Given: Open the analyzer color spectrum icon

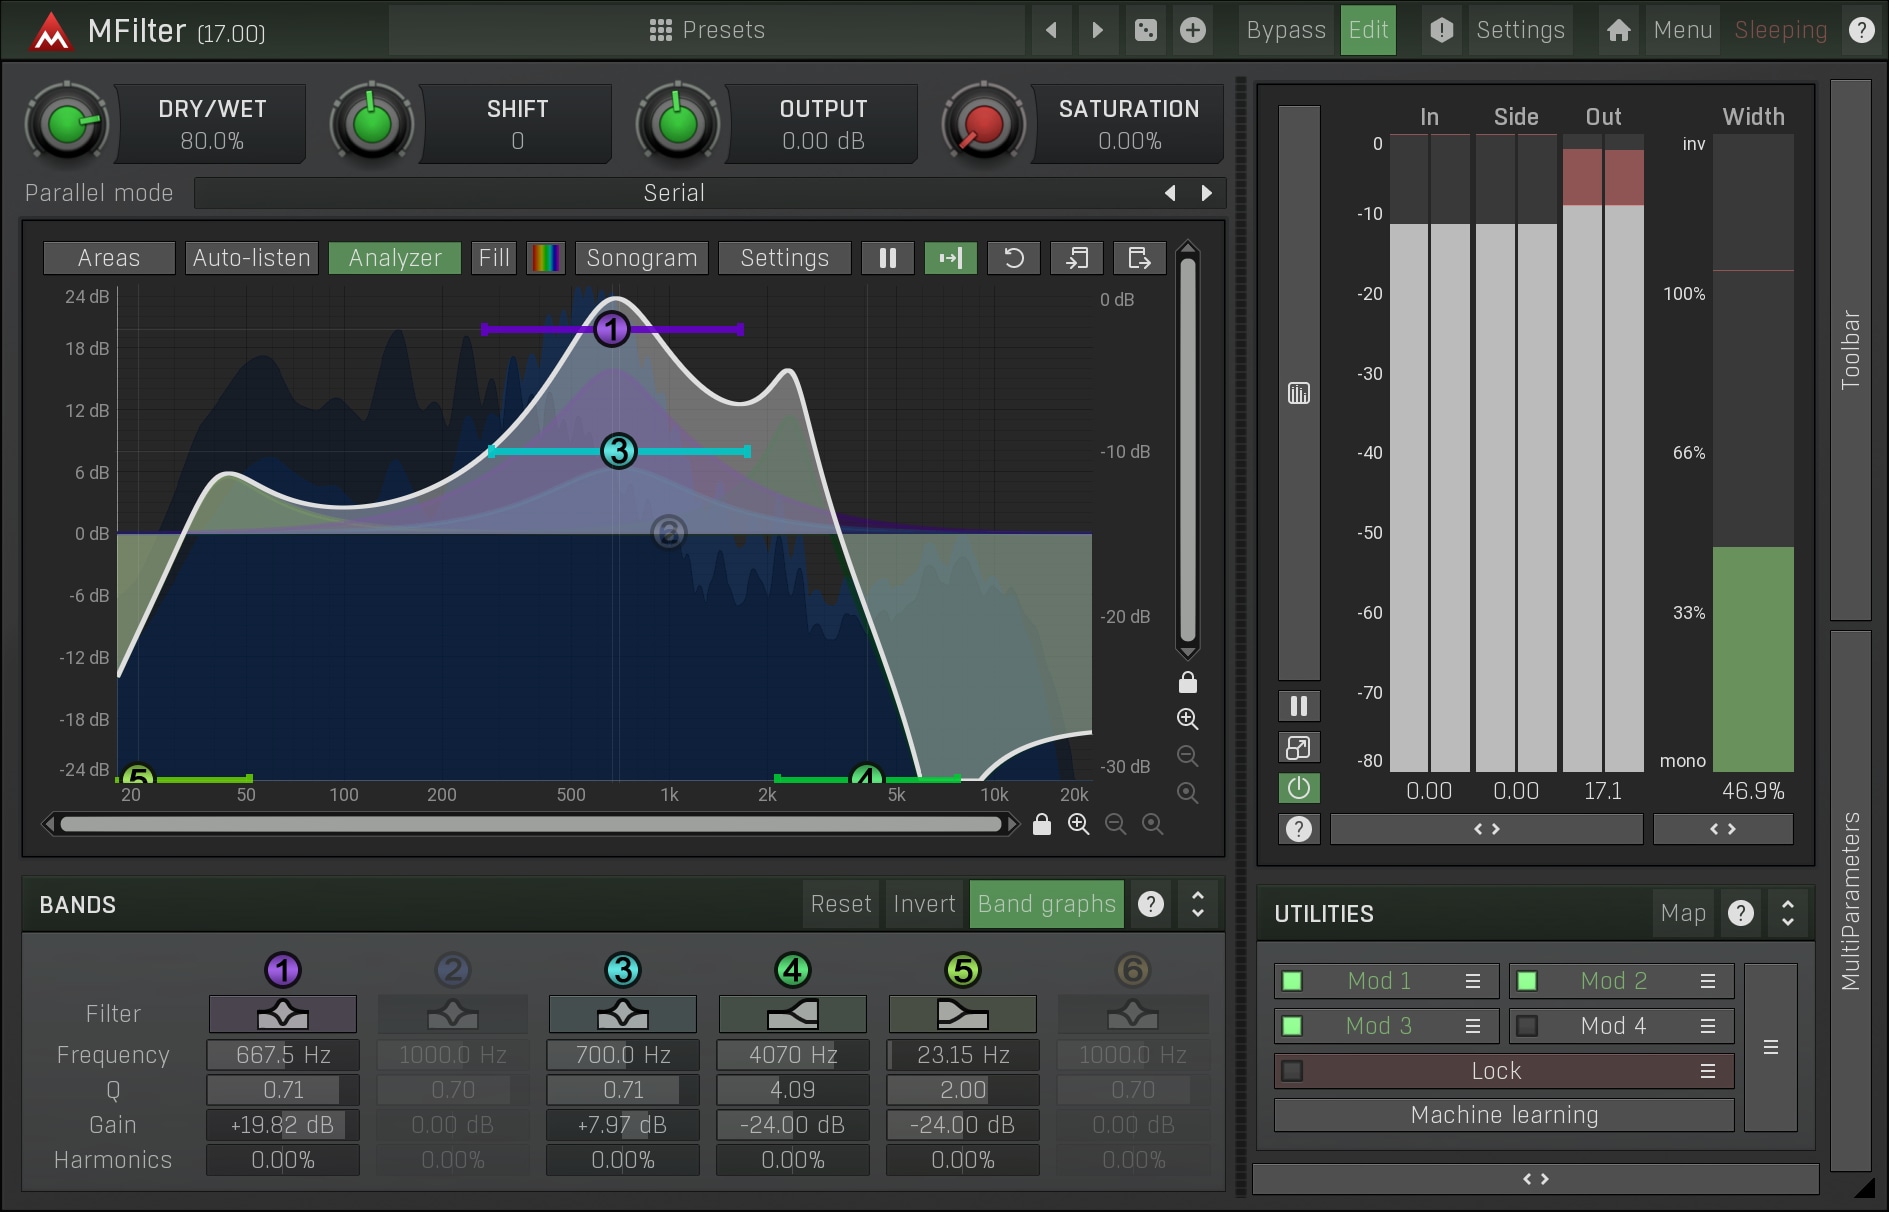Looking at the screenshot, I should click(x=546, y=258).
